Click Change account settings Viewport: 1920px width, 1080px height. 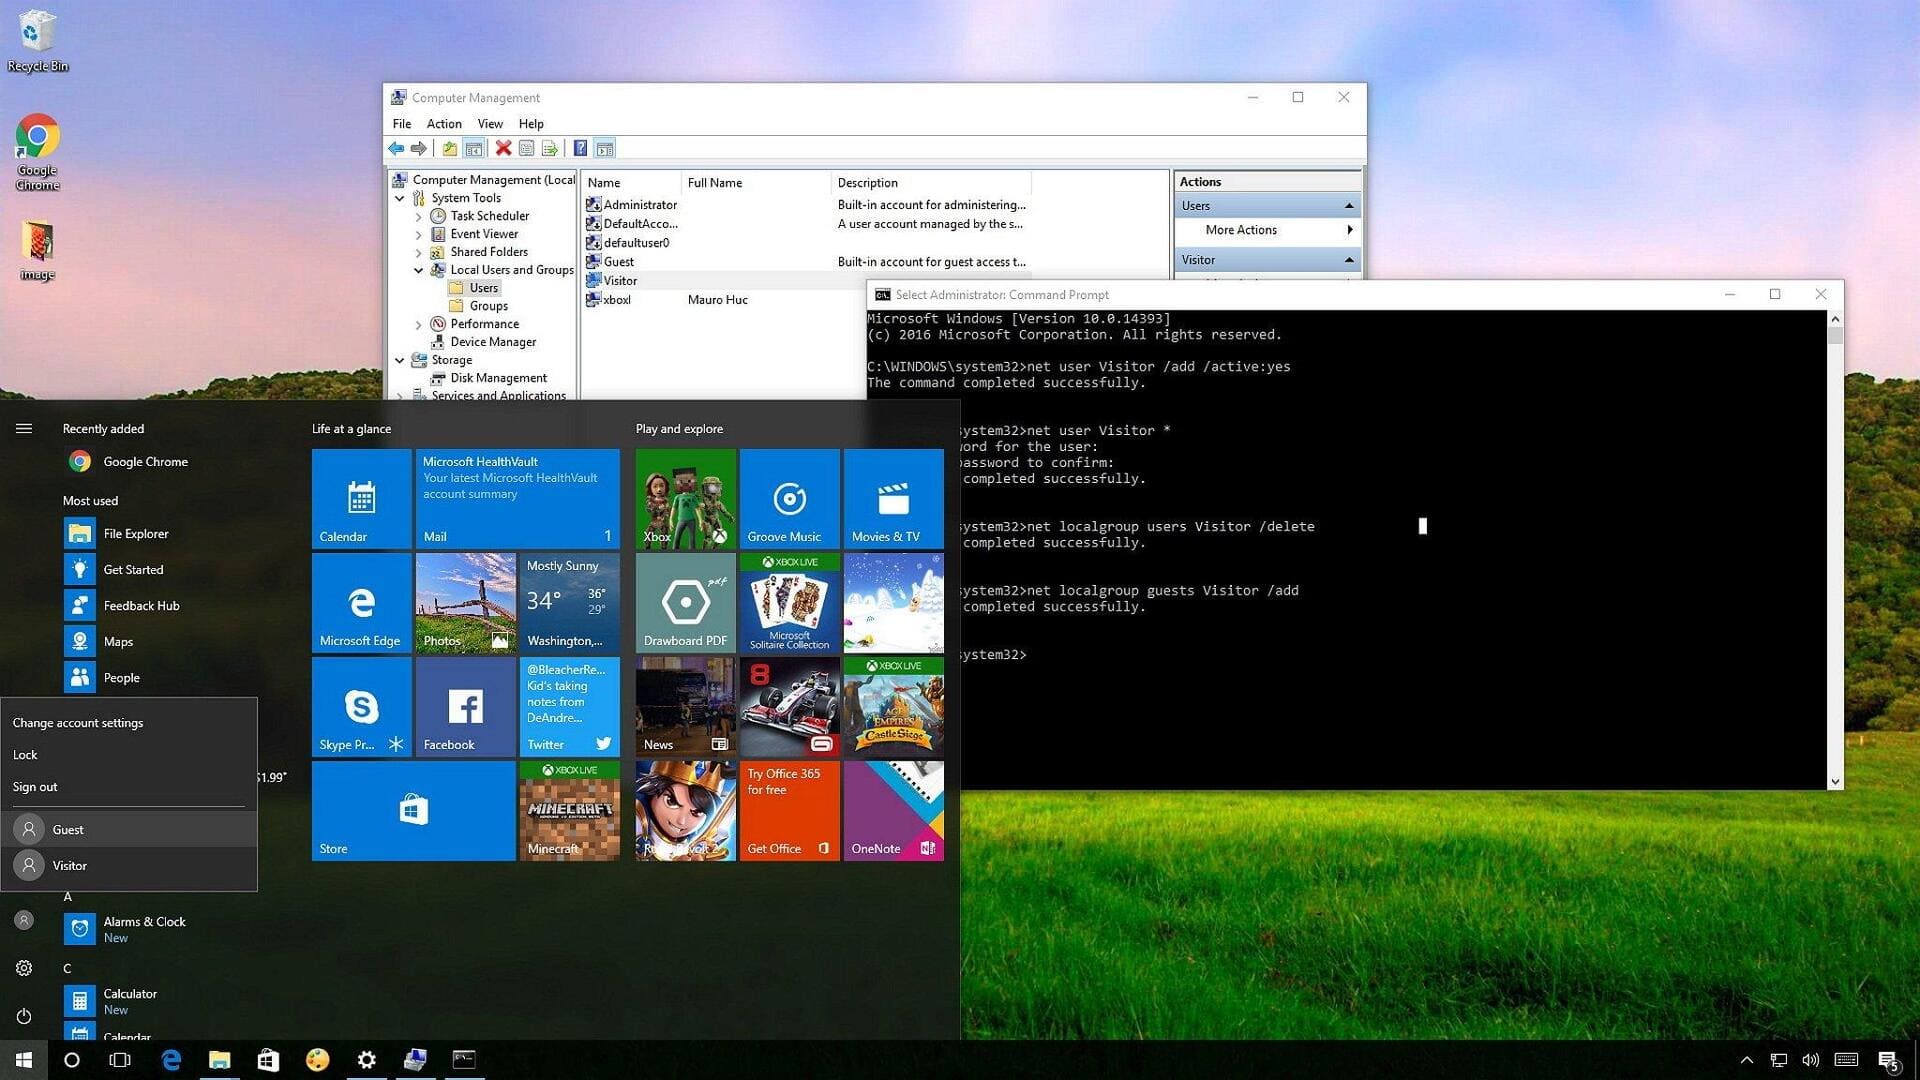(77, 722)
